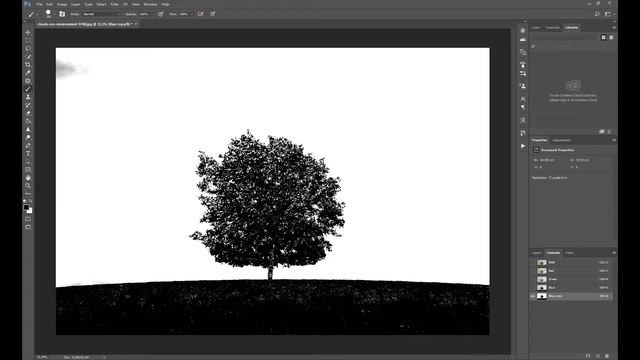
Task: Show the Blue channel visibility
Action: point(533,288)
